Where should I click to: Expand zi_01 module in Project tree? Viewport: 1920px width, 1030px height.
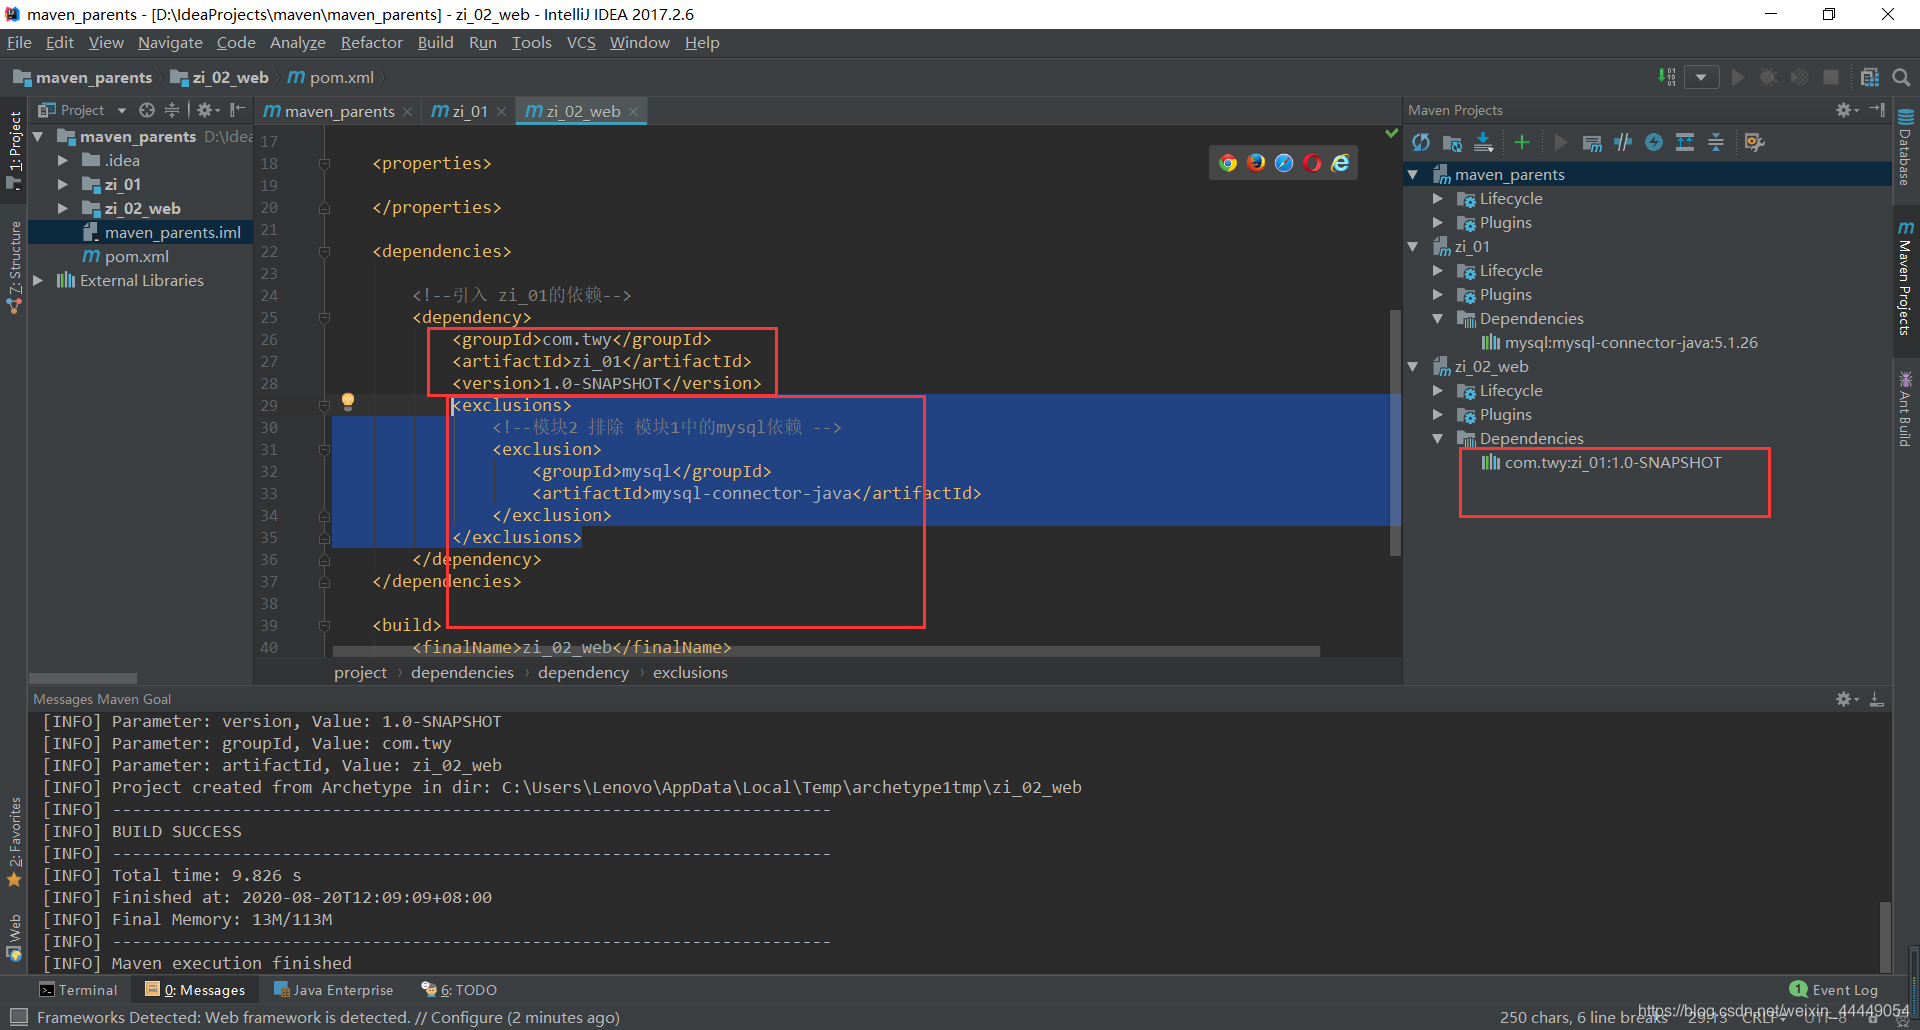coord(63,184)
